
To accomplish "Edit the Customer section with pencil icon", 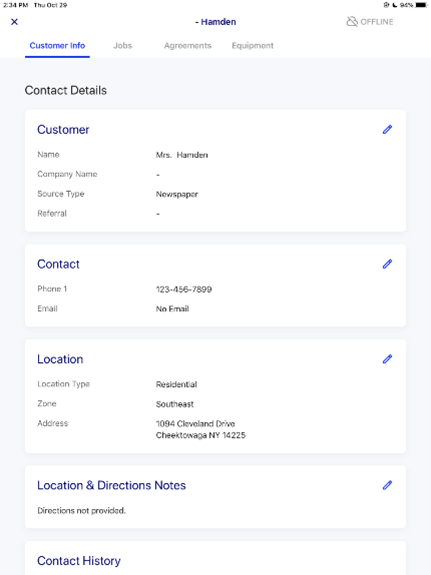I will pyautogui.click(x=387, y=129).
